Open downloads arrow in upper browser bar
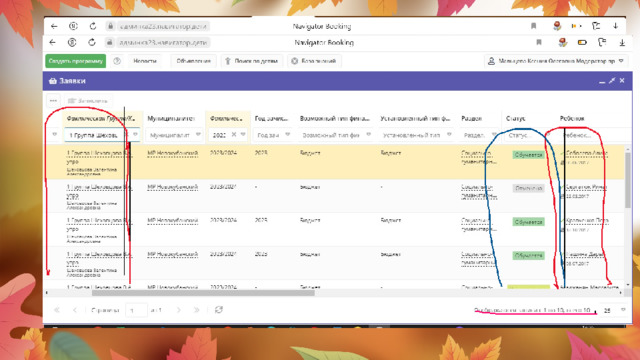Image resolution: width=640 pixels, height=360 pixels. point(616,26)
